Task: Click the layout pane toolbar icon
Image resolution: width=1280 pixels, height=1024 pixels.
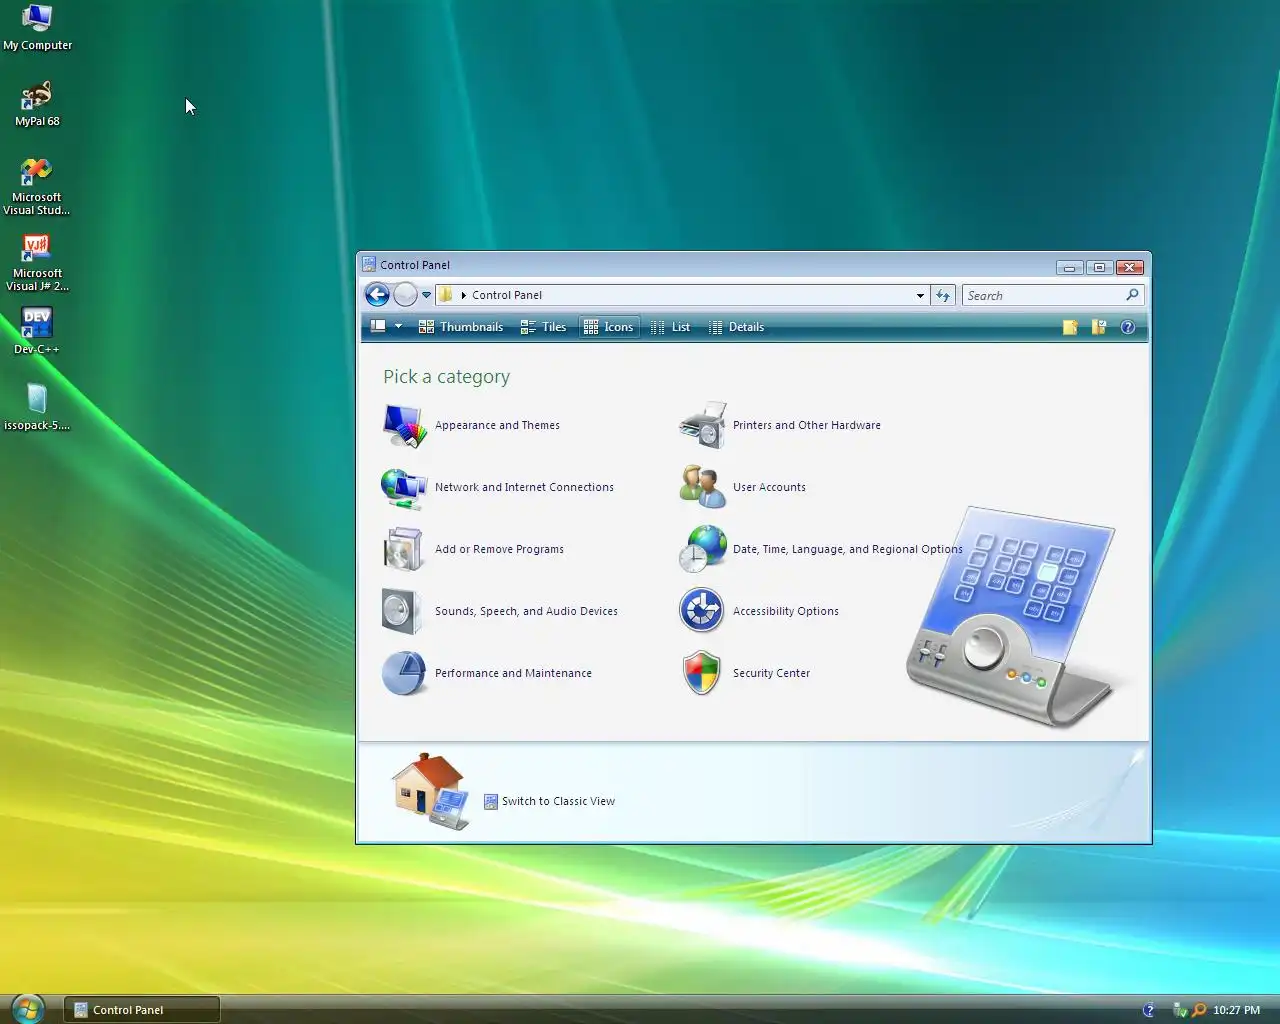Action: tap(378, 327)
